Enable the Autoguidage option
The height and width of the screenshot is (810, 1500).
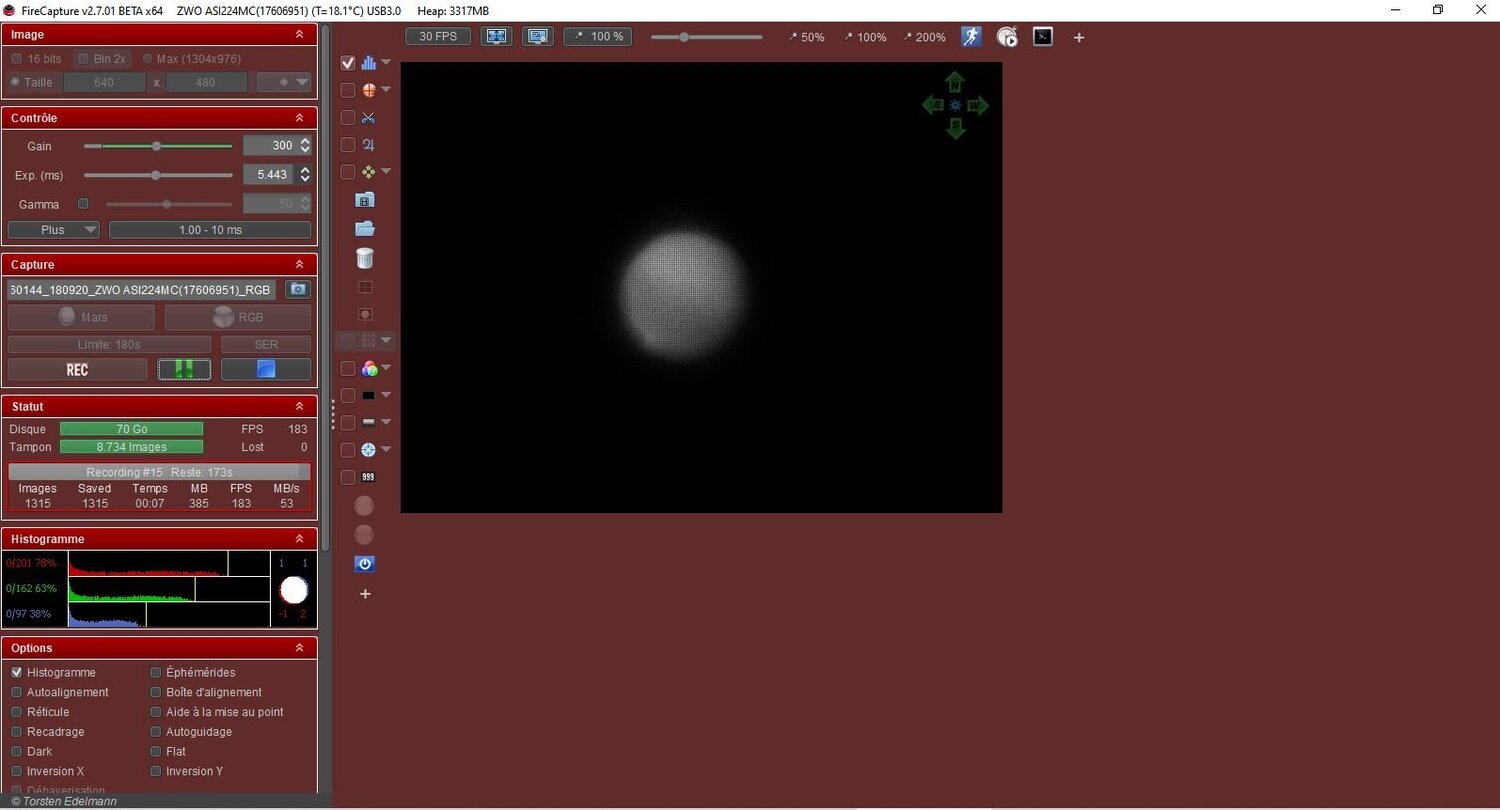pyautogui.click(x=156, y=731)
